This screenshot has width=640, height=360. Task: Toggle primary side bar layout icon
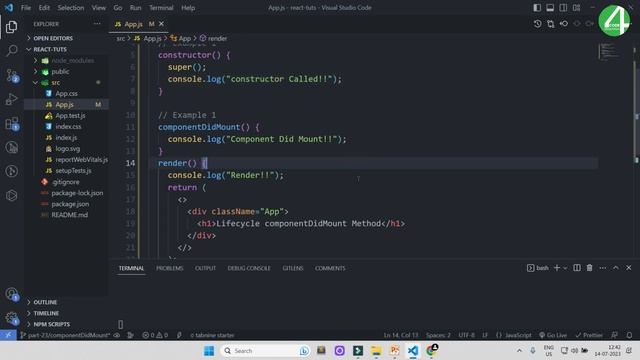point(537,8)
